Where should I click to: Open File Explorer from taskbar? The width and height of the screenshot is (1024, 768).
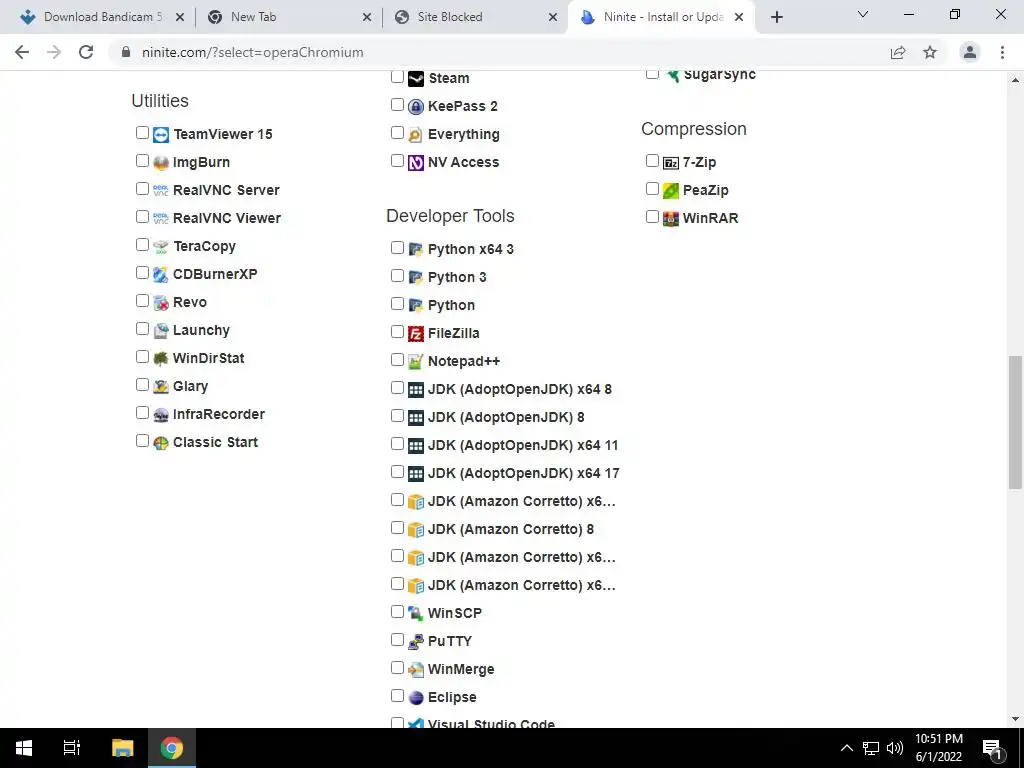point(122,748)
